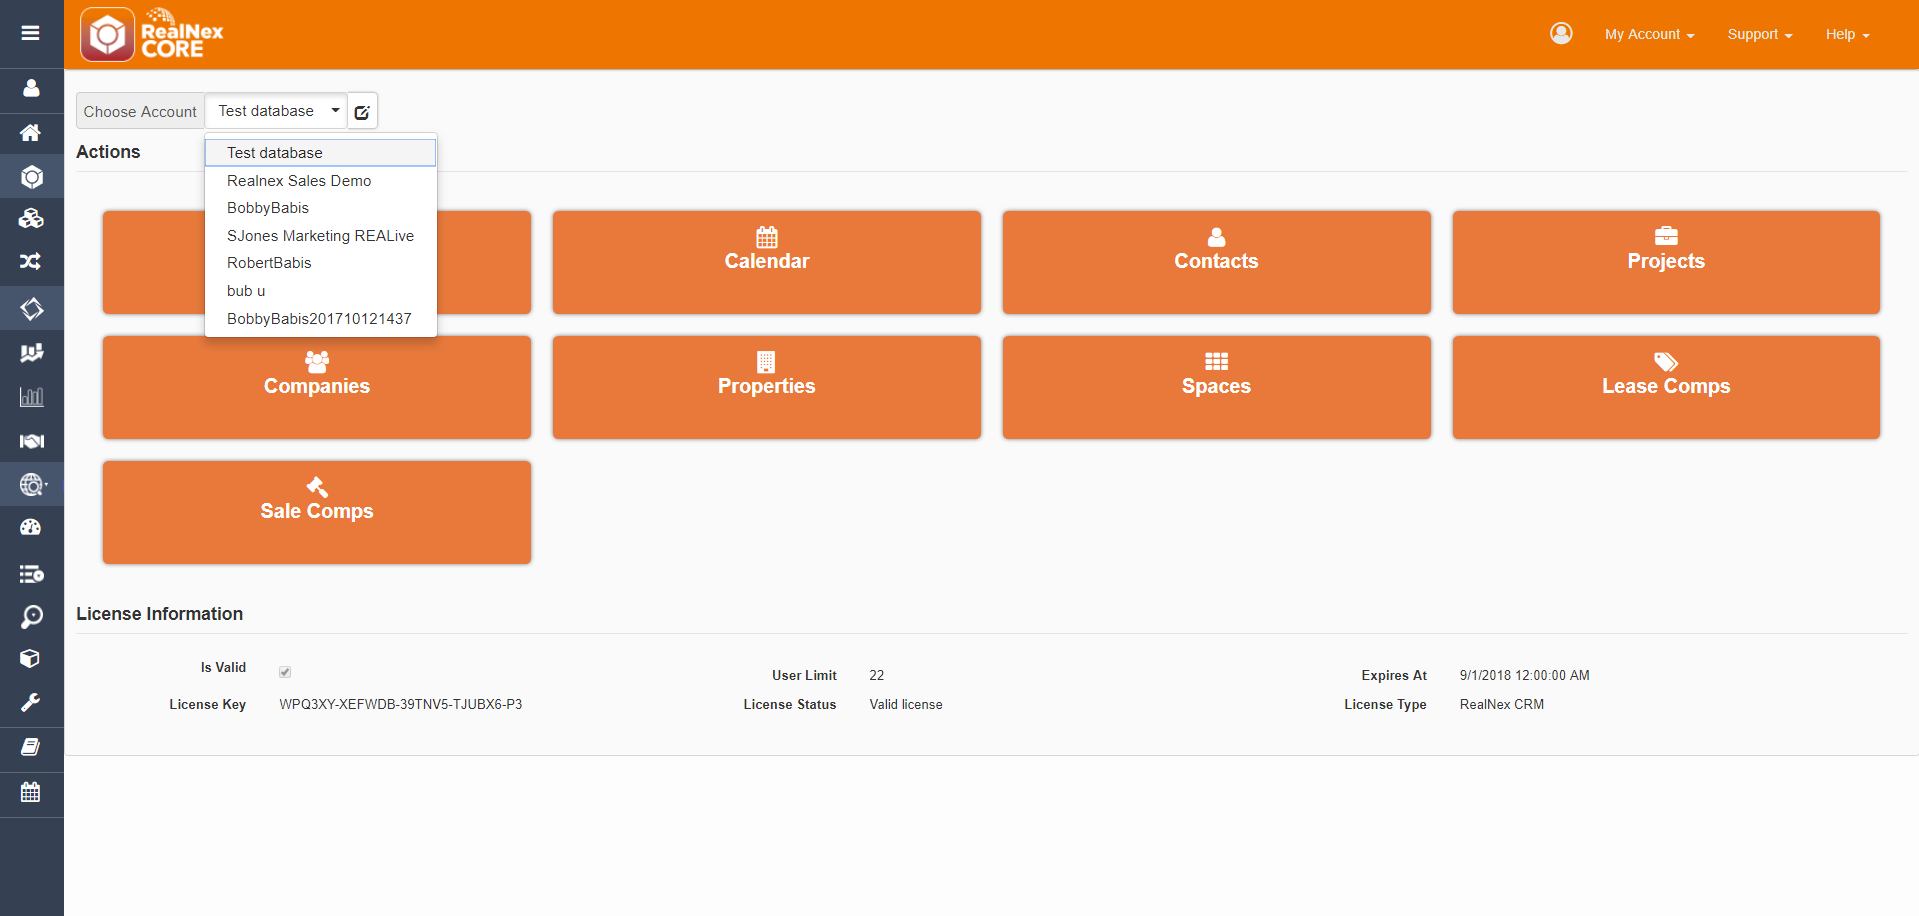
Task: Choose RobertBabis from account list
Action: click(x=321, y=263)
